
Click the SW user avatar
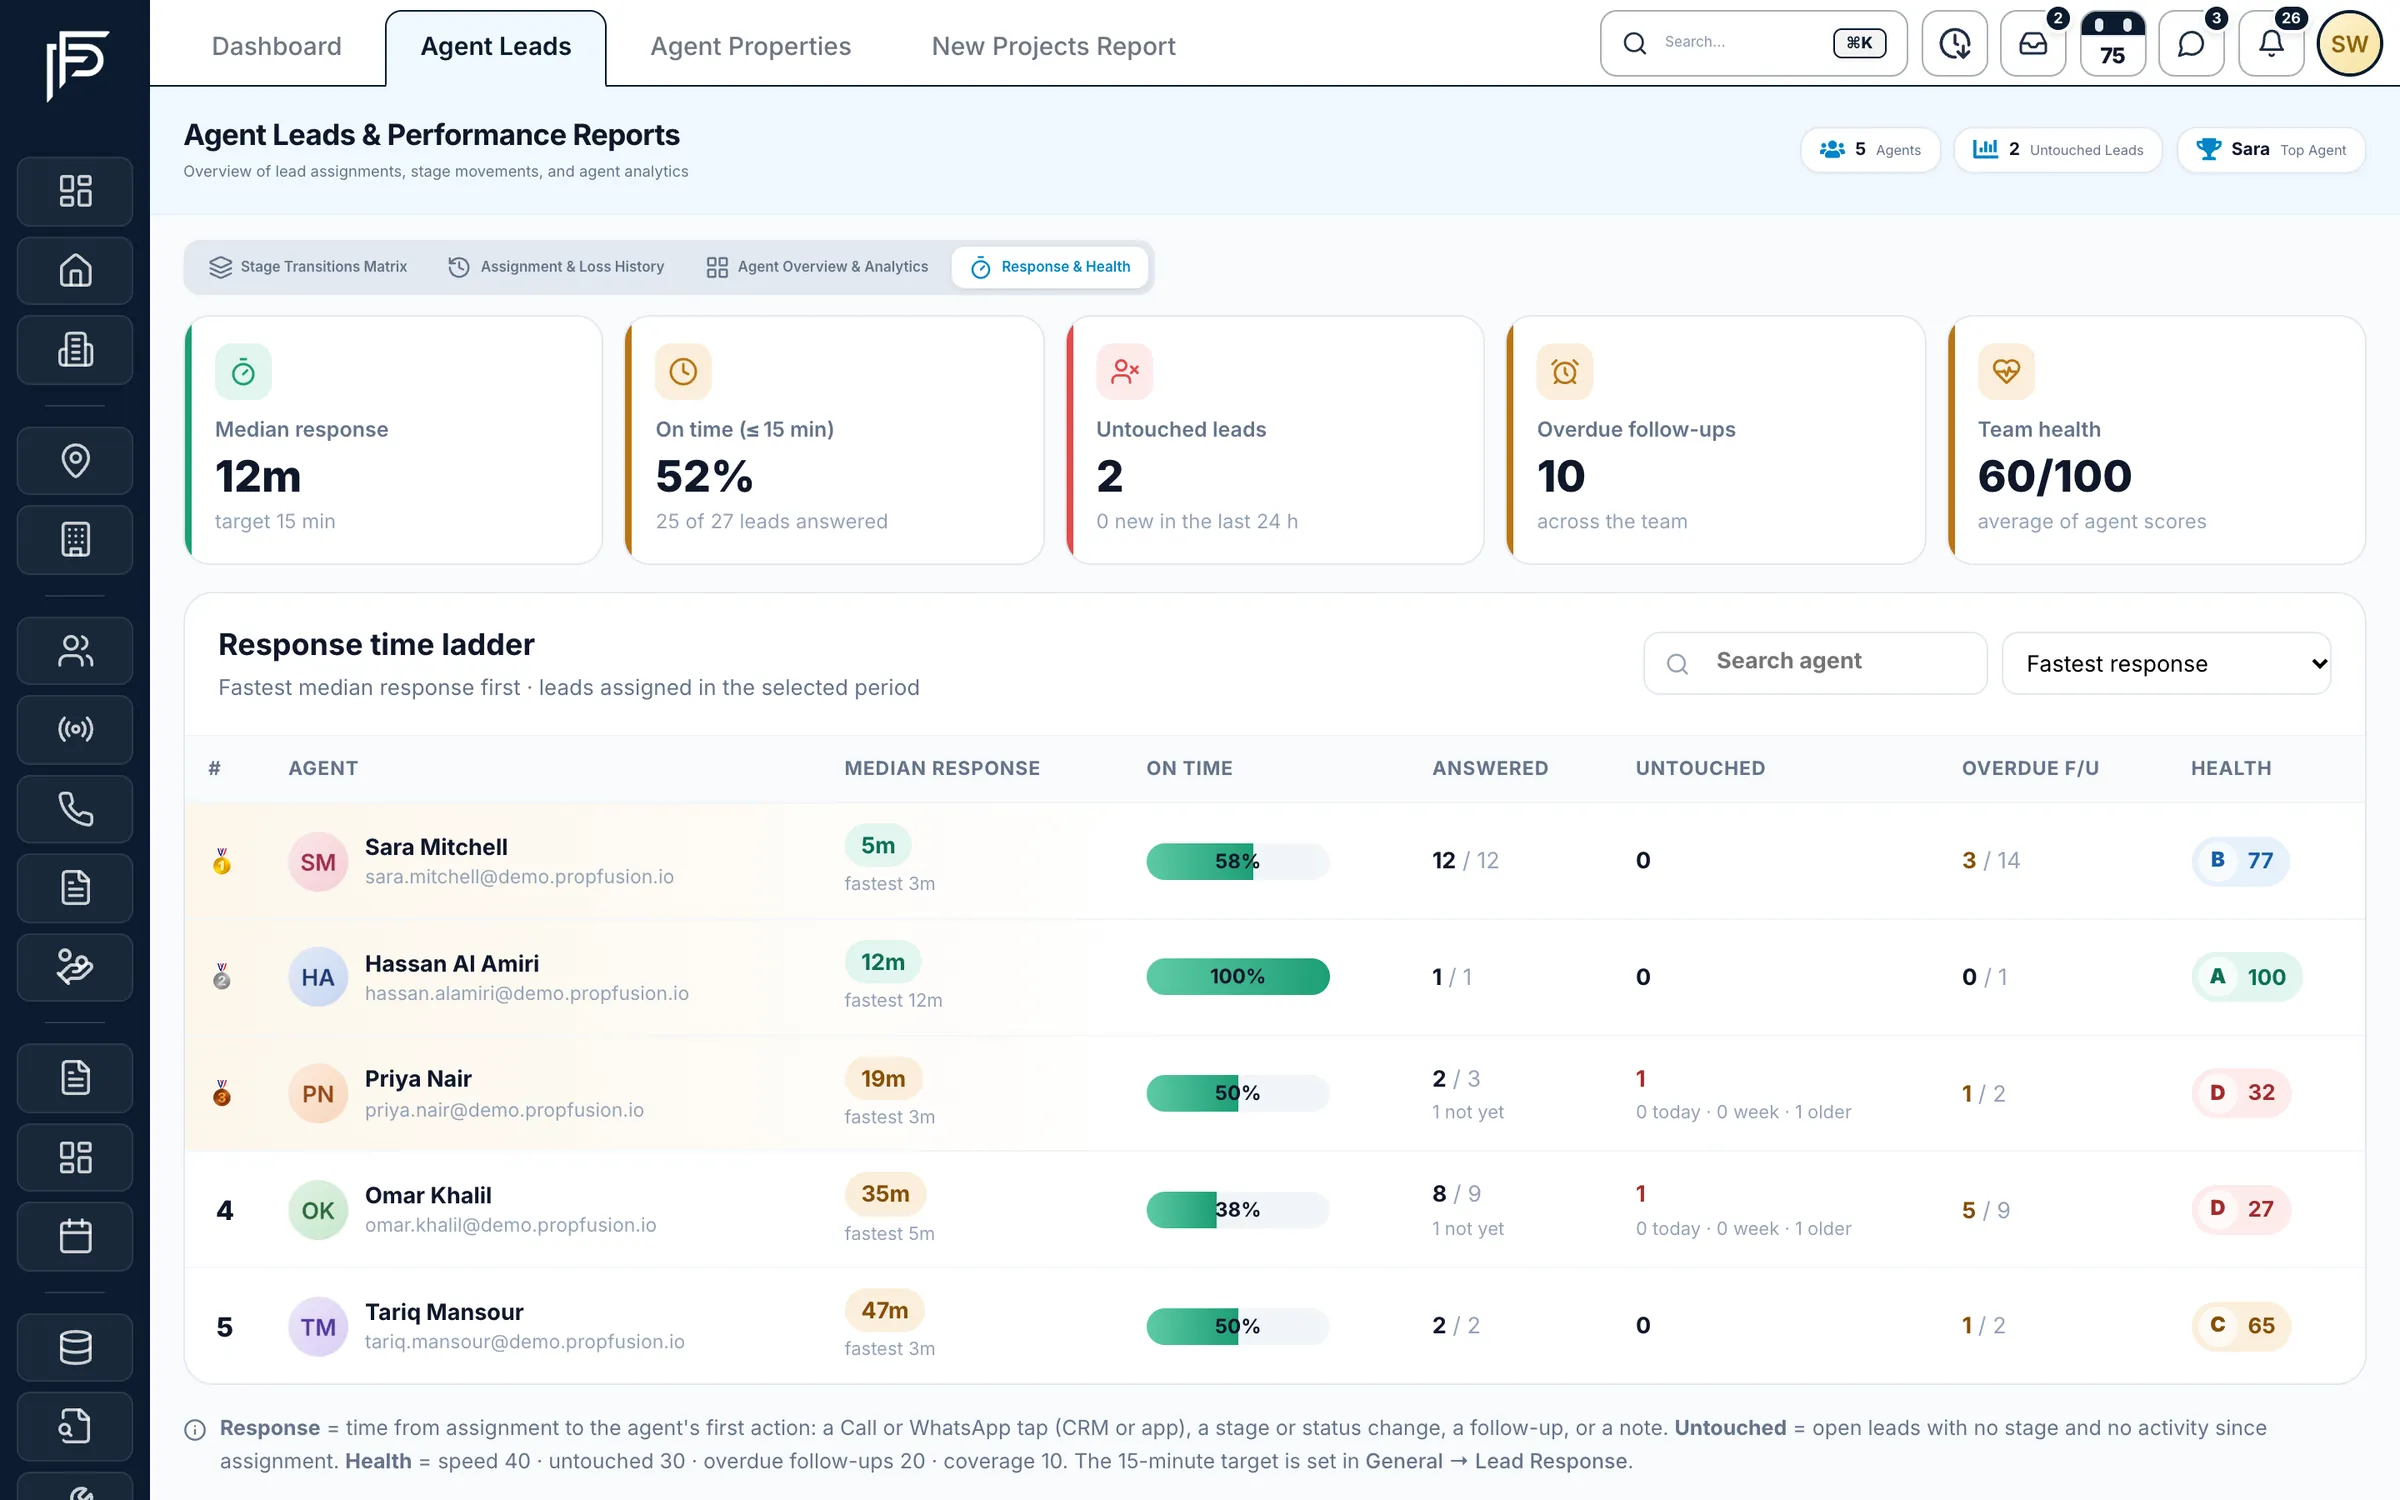pyautogui.click(x=2349, y=43)
